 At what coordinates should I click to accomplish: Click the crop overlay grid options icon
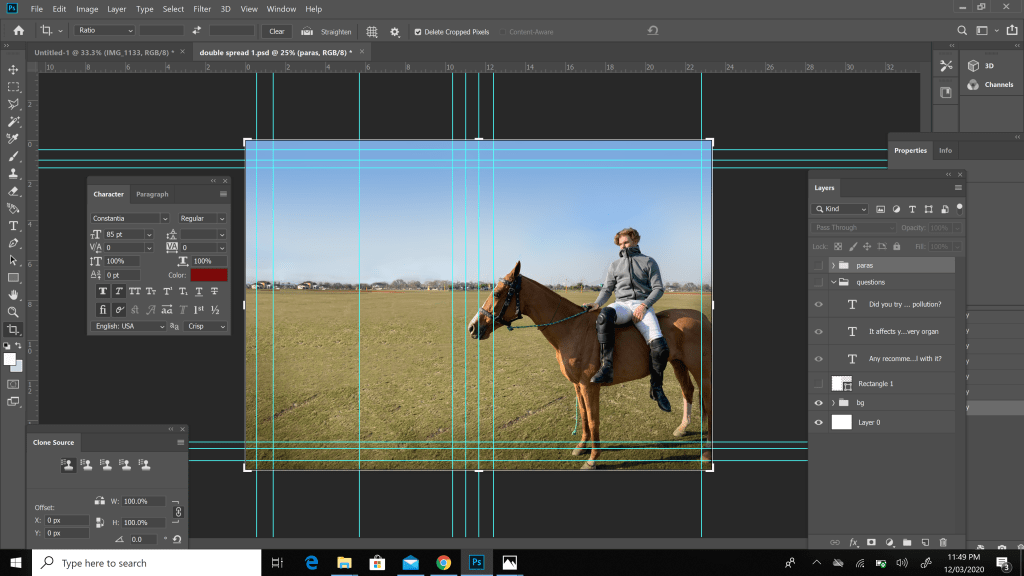click(x=372, y=31)
